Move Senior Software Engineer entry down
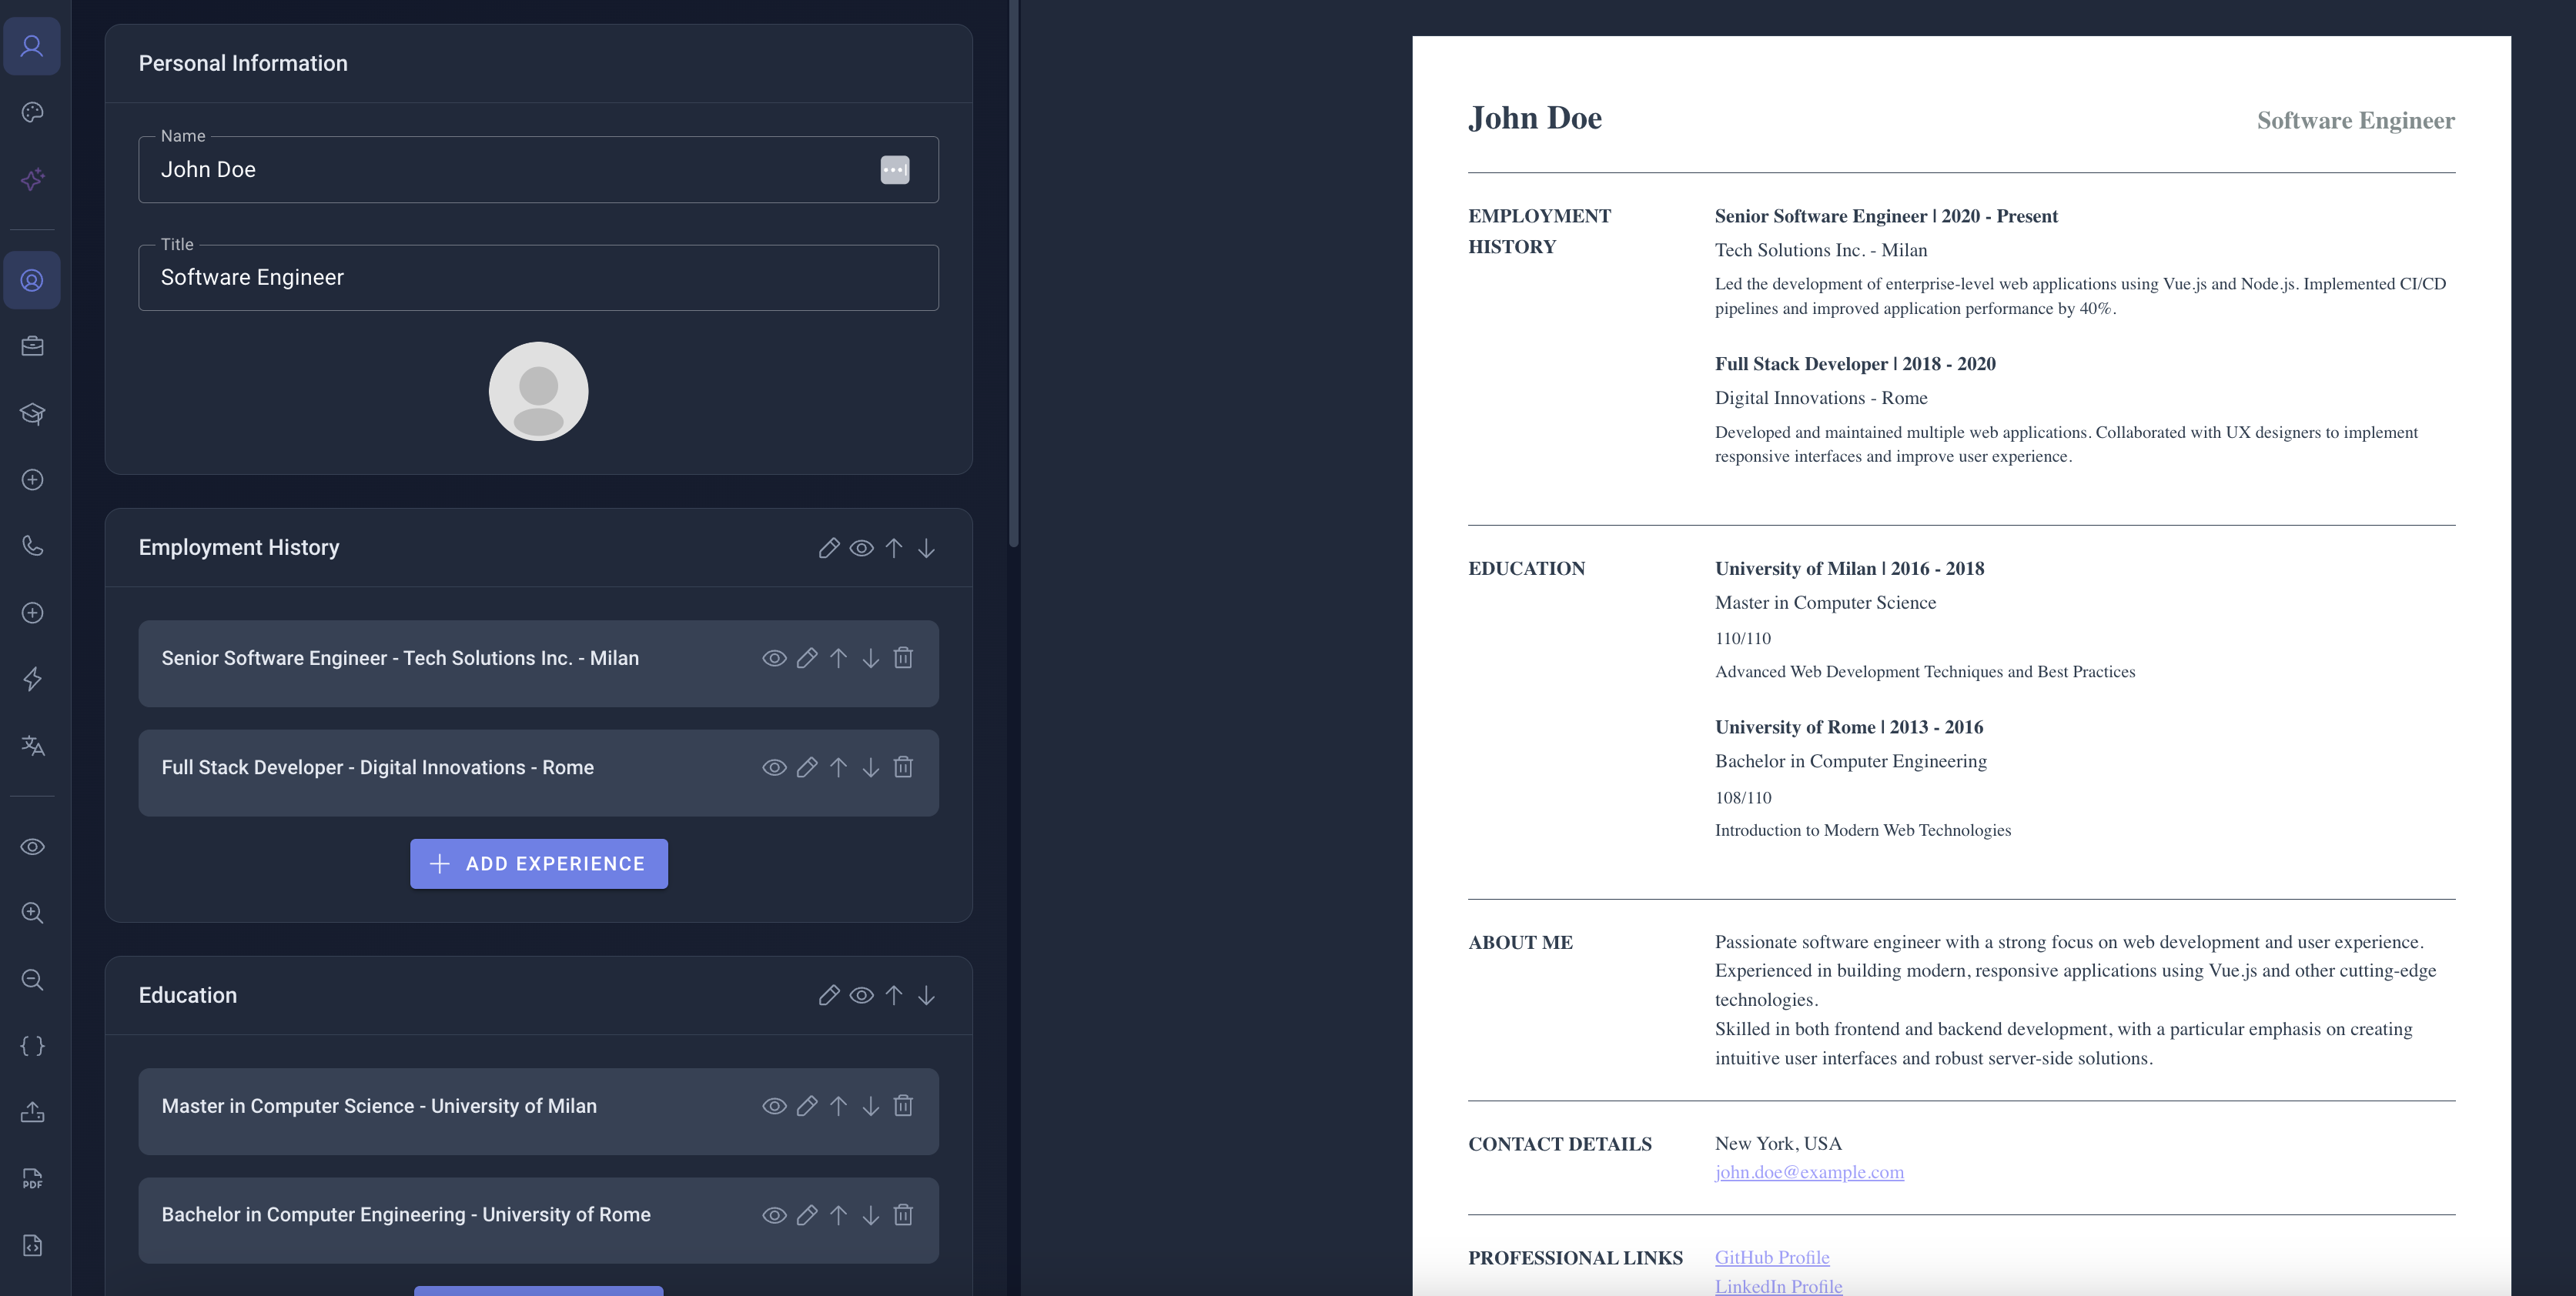The height and width of the screenshot is (1296, 2576). tap(870, 658)
